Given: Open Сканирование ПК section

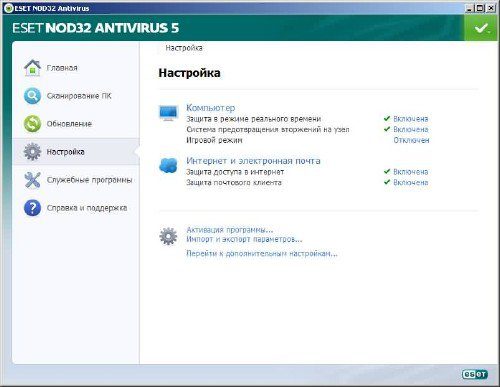Looking at the screenshot, I should click(79, 96).
